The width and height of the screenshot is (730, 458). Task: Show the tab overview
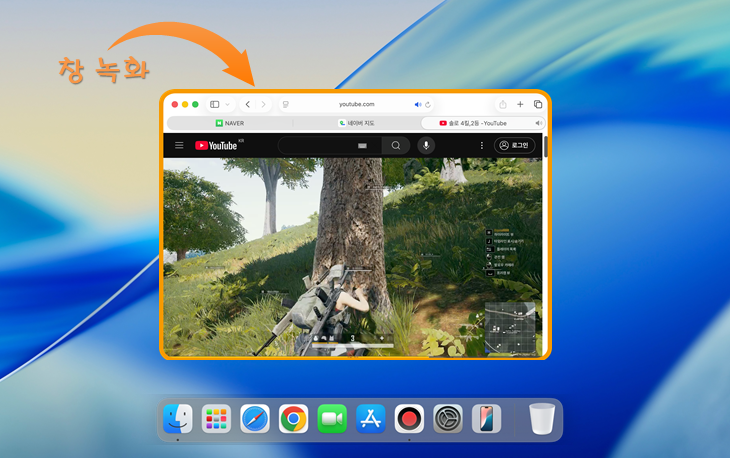[538, 104]
